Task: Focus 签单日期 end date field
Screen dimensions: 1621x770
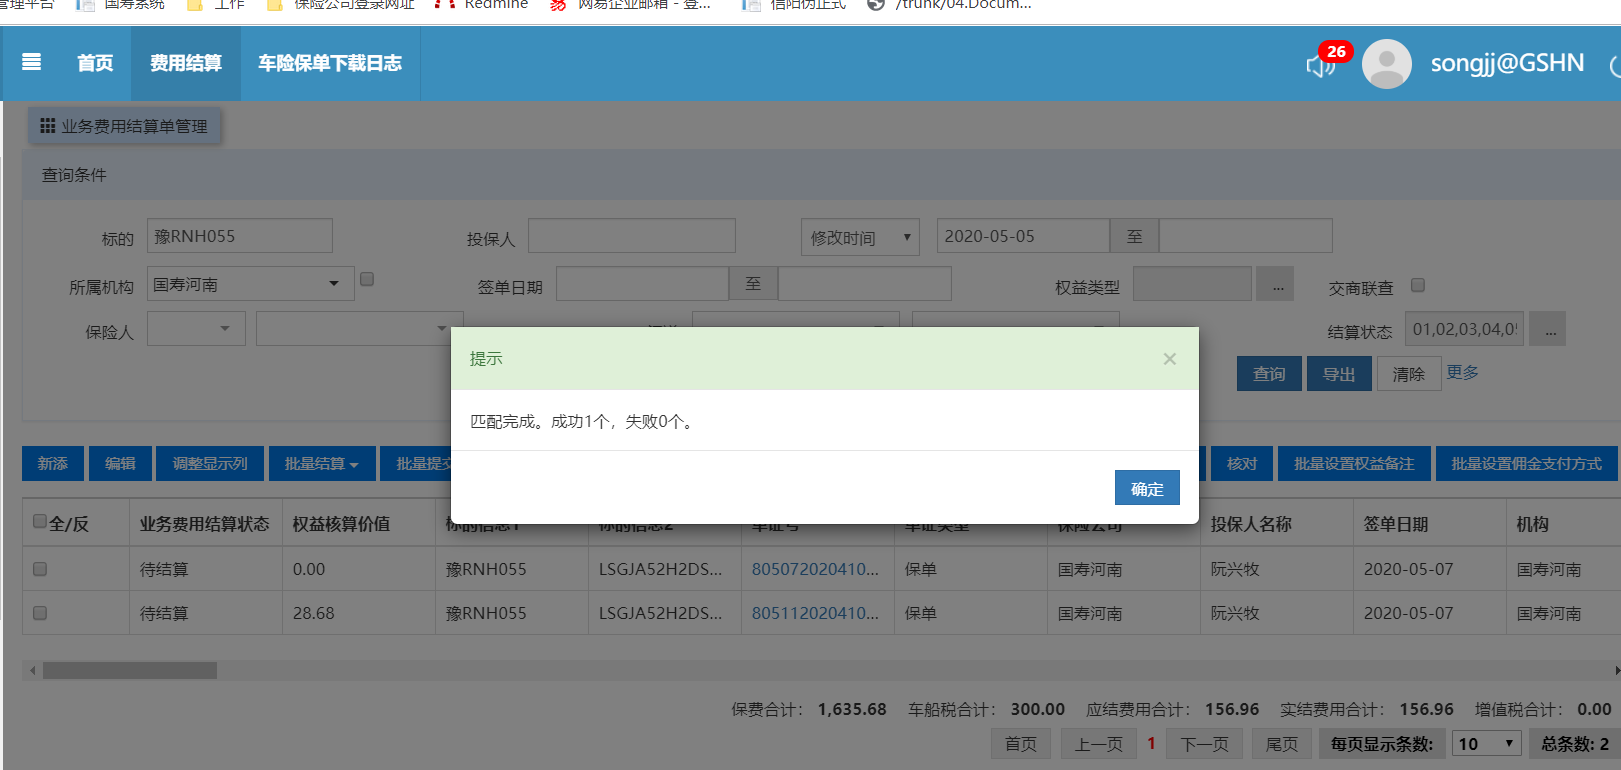Action: pos(865,284)
